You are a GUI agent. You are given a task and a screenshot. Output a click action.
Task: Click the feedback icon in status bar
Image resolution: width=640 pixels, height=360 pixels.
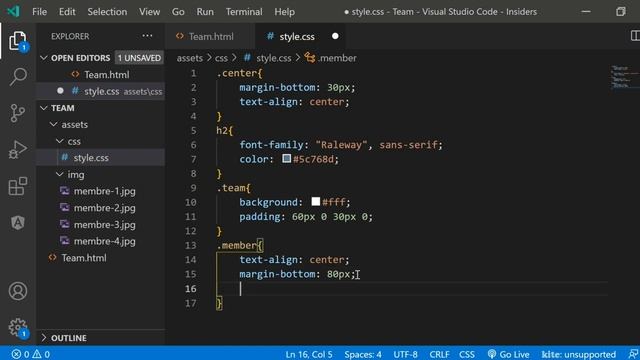click(633, 354)
